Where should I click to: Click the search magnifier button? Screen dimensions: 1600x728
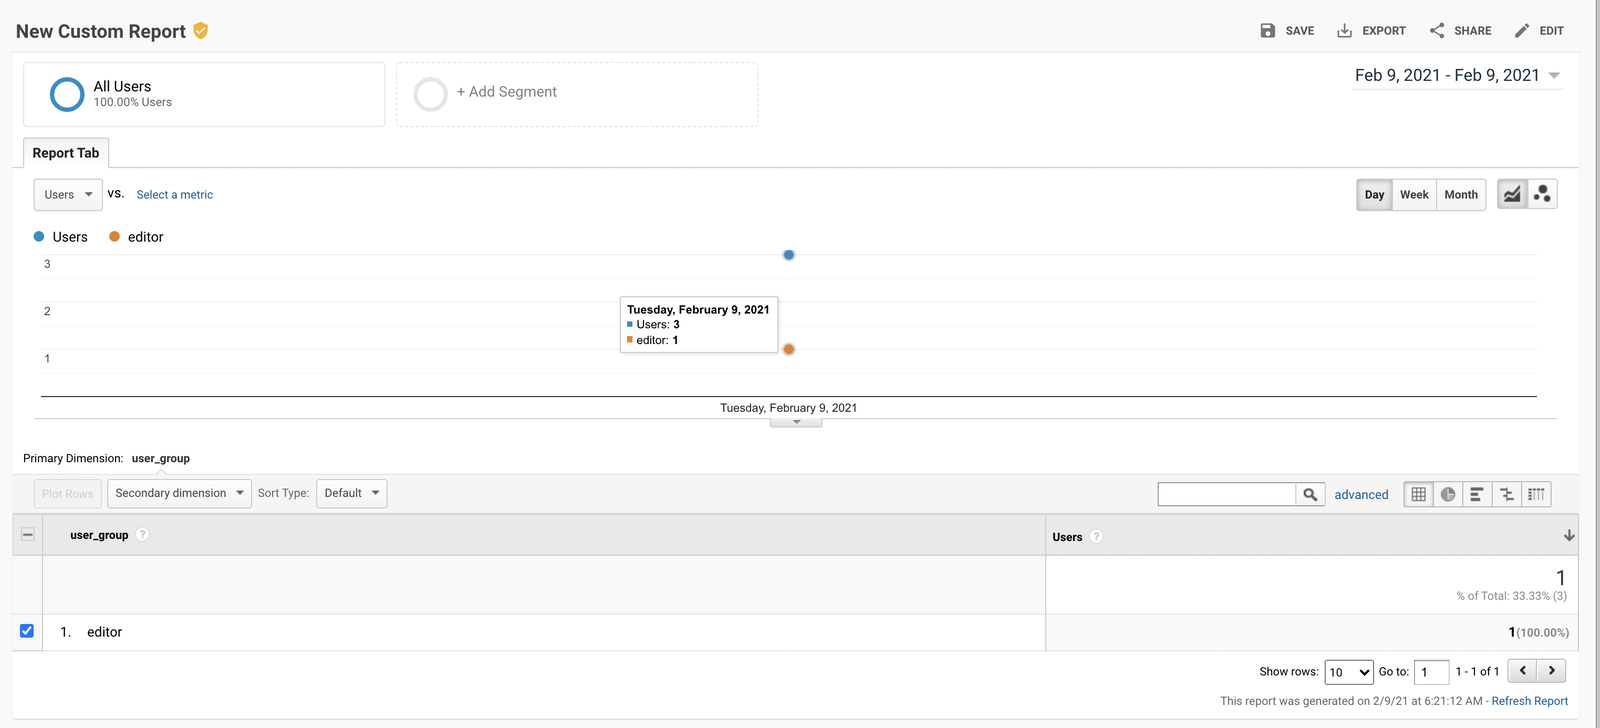click(x=1310, y=494)
